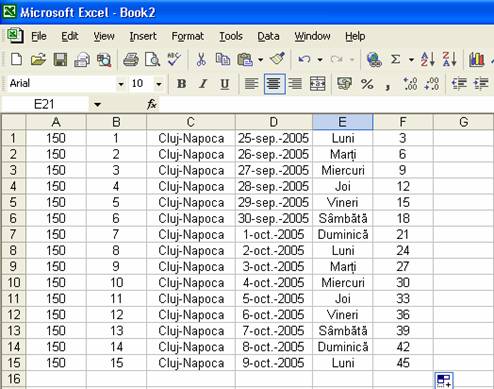Open the Name Box dropdown arrow

(97, 105)
